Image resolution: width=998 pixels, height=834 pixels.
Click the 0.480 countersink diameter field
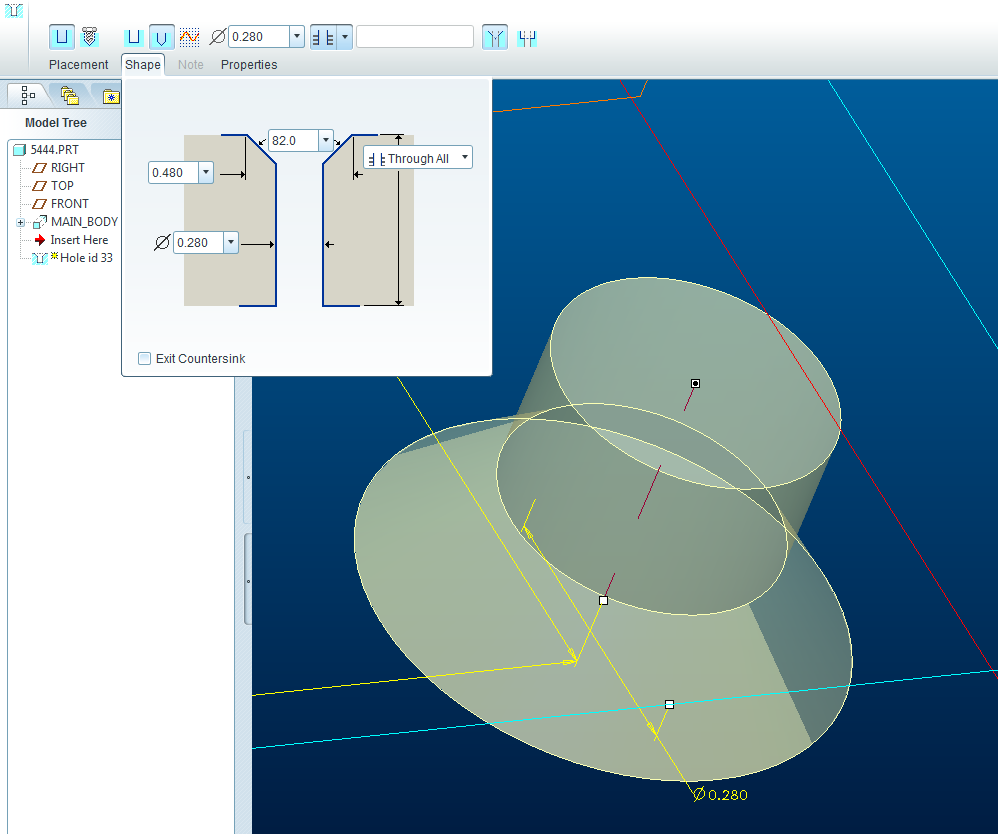172,172
